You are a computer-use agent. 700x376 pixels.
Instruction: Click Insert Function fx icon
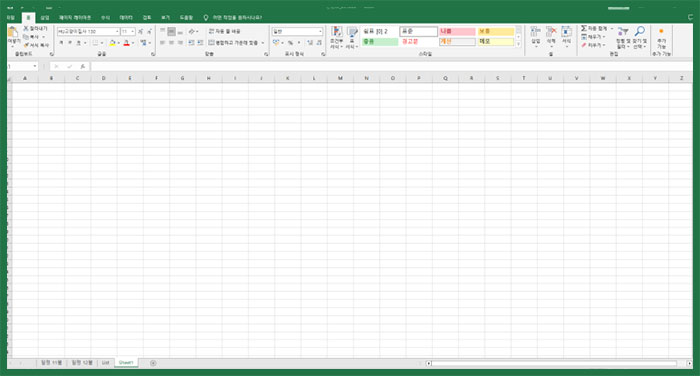pos(83,67)
